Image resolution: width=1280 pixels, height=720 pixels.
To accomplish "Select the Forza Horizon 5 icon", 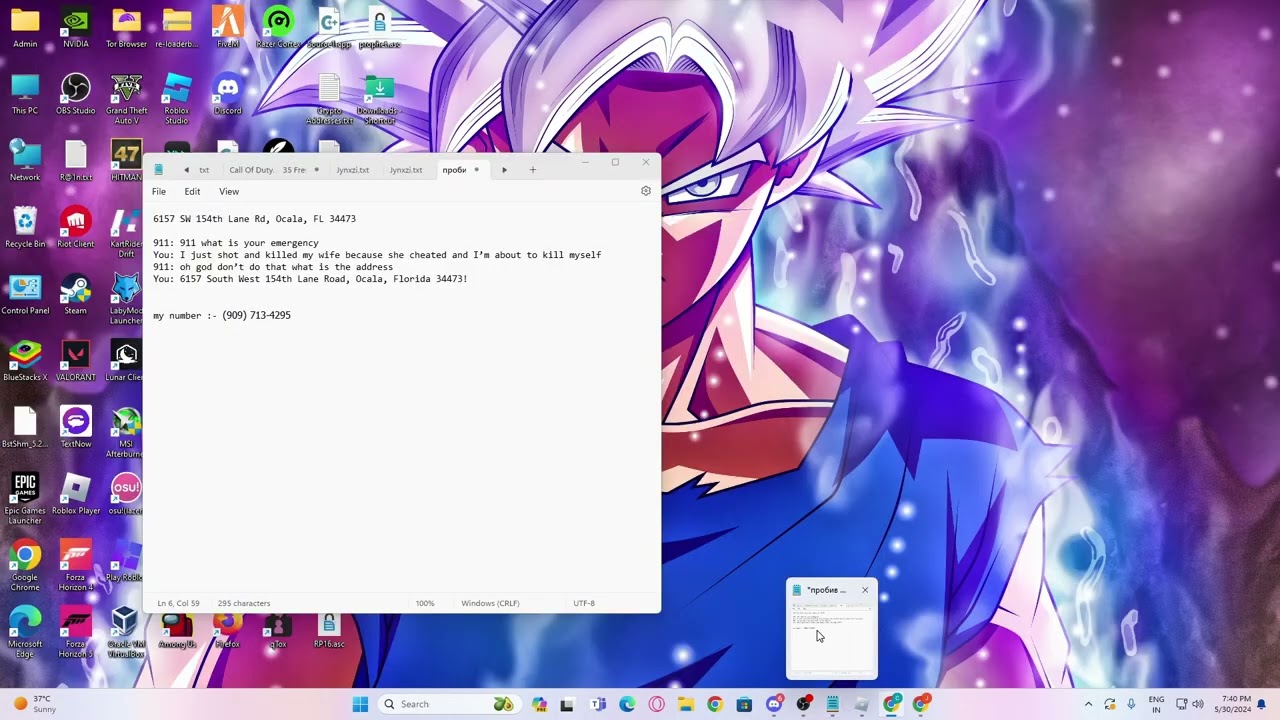I will tap(76, 633).
